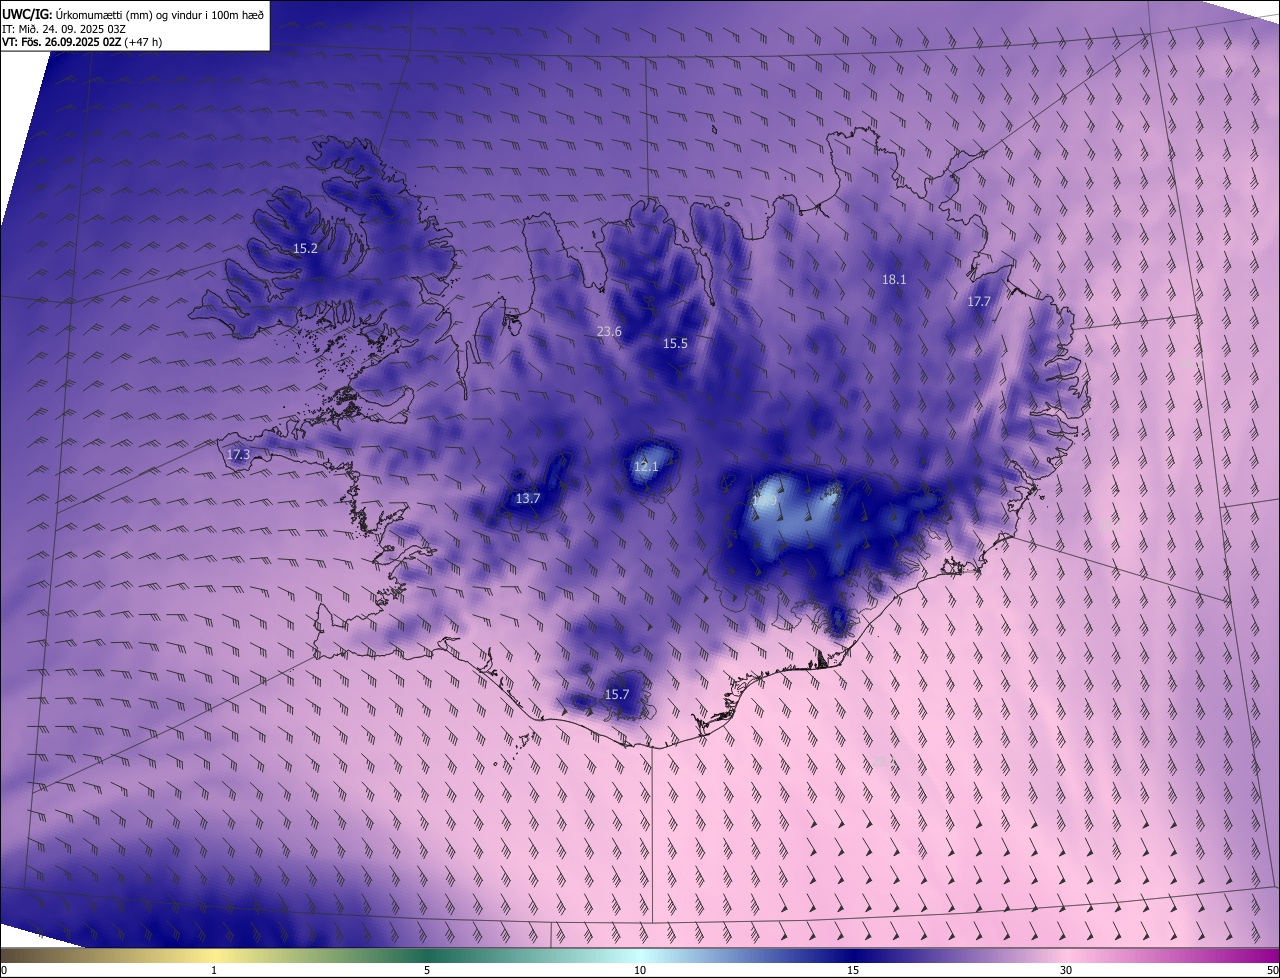The image size is (1280, 978).
Task: Click the IT initialization time line
Action: click(x=64, y=28)
